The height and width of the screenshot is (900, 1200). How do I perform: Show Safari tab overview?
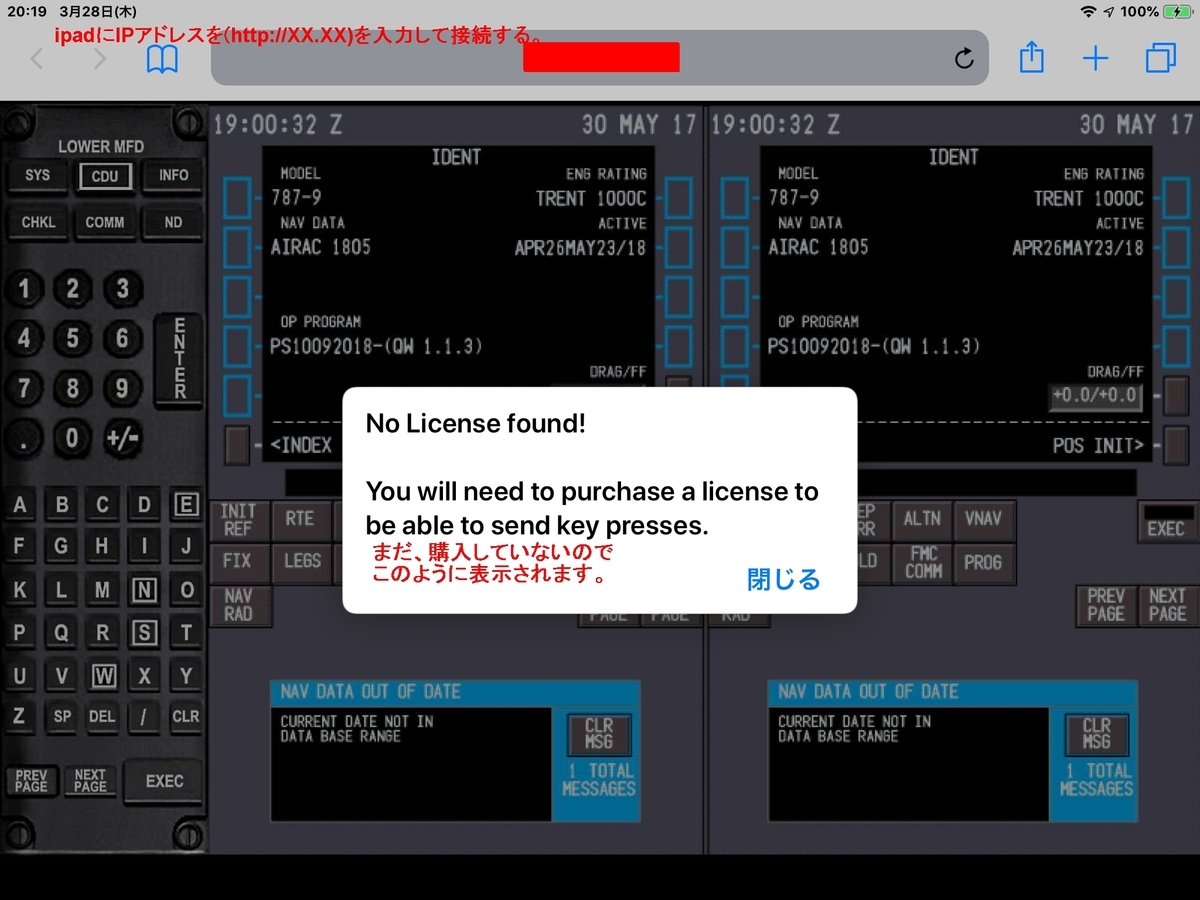[1160, 59]
